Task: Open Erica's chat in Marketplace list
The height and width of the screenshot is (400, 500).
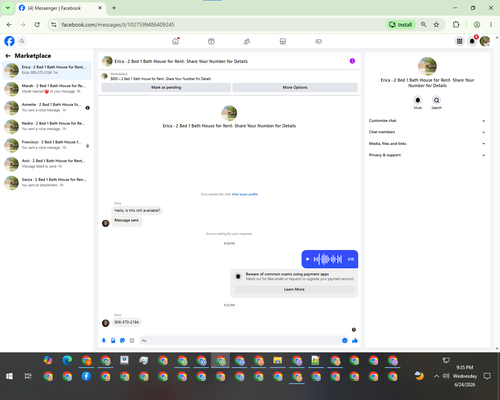Action: click(x=47, y=70)
